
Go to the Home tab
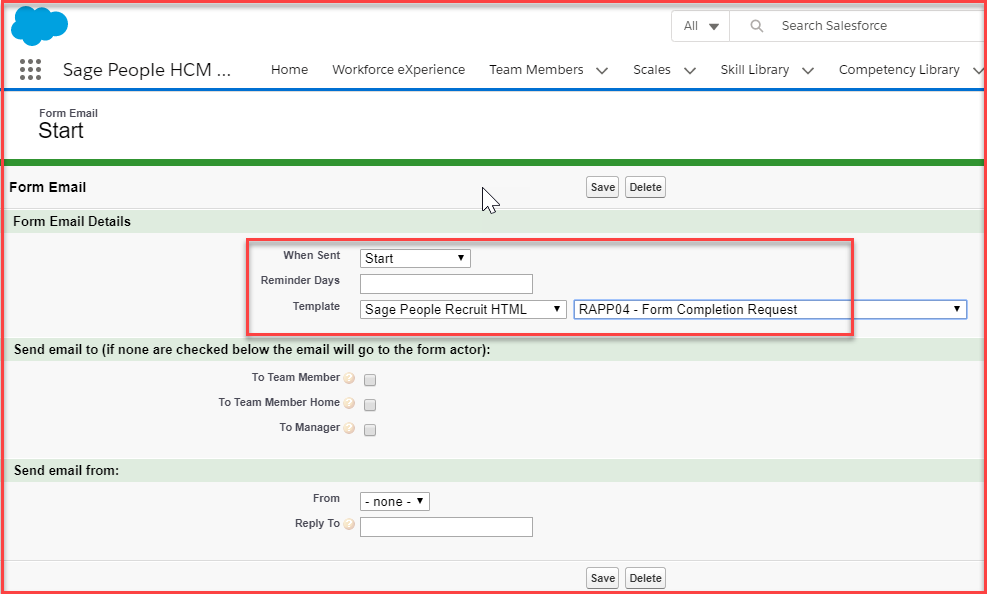tap(289, 70)
